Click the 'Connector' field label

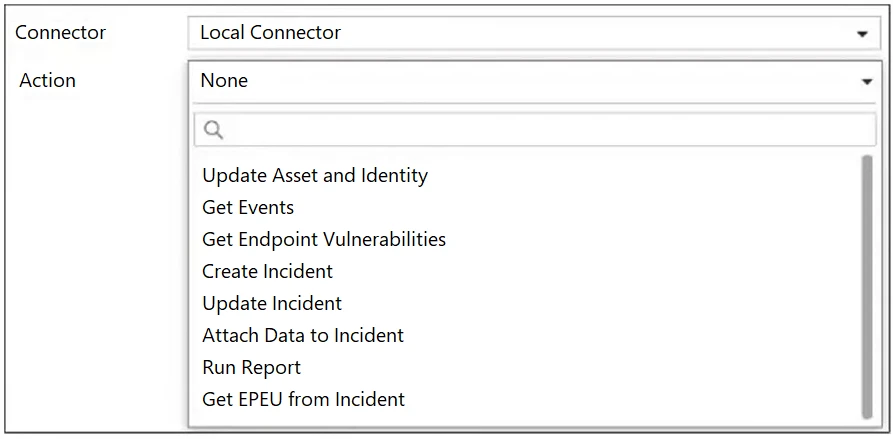(60, 33)
